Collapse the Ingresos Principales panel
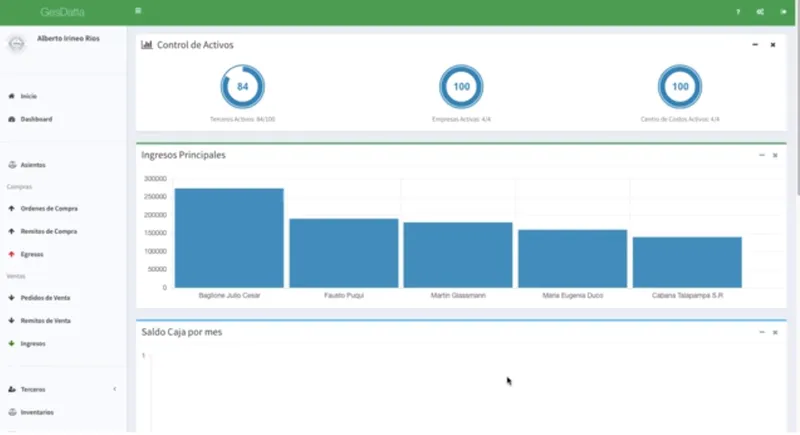 (x=762, y=155)
